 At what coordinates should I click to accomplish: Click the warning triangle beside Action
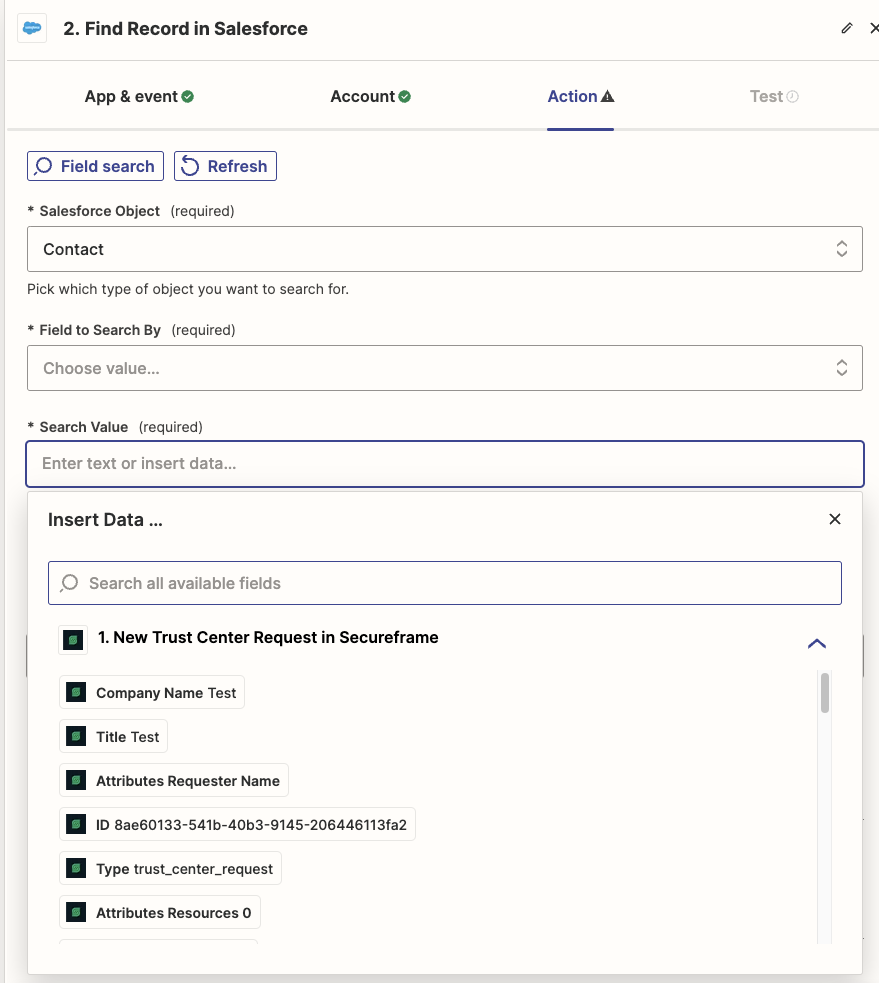coord(607,97)
